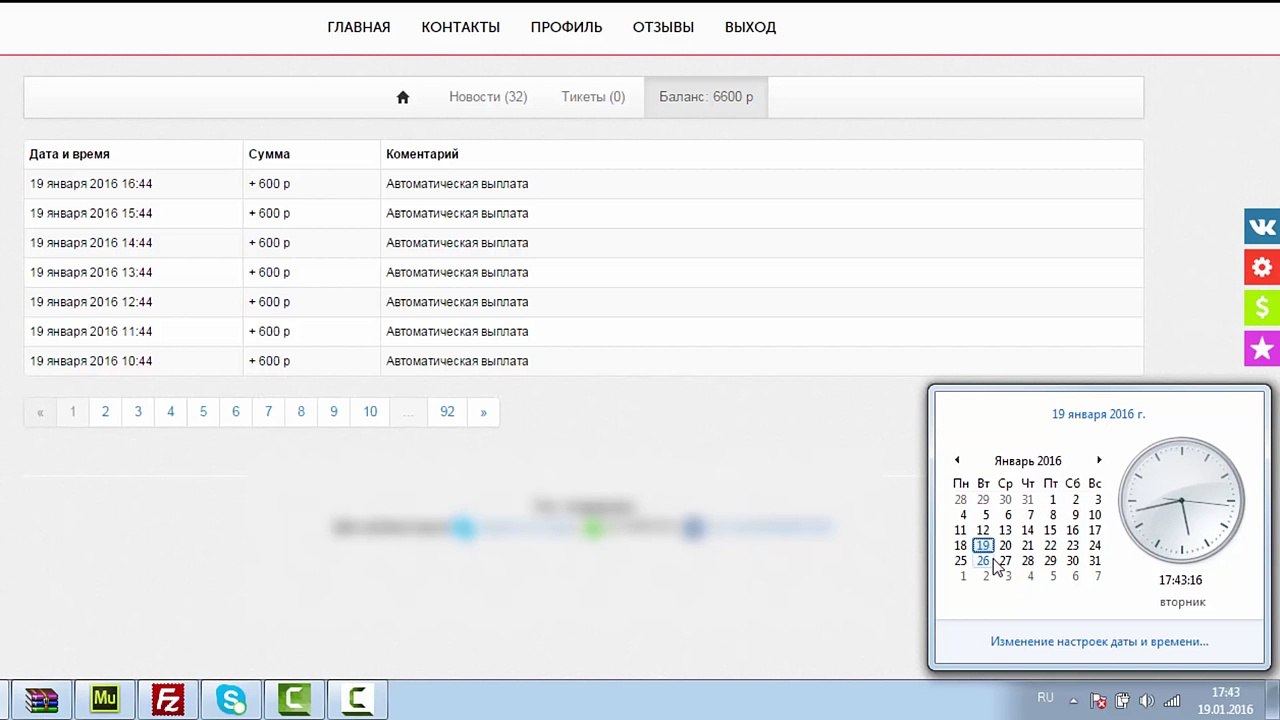1280x720 pixels.
Task: Open КОНТАКТЫ menu item
Action: (460, 27)
